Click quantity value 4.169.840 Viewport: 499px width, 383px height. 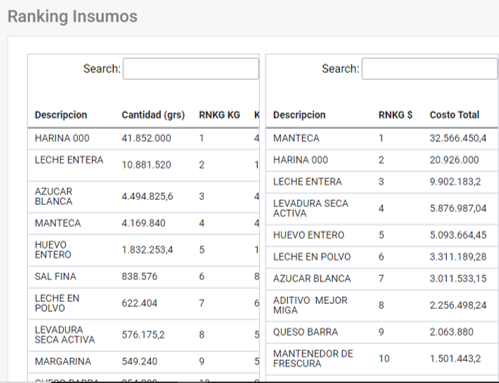pos(143,223)
